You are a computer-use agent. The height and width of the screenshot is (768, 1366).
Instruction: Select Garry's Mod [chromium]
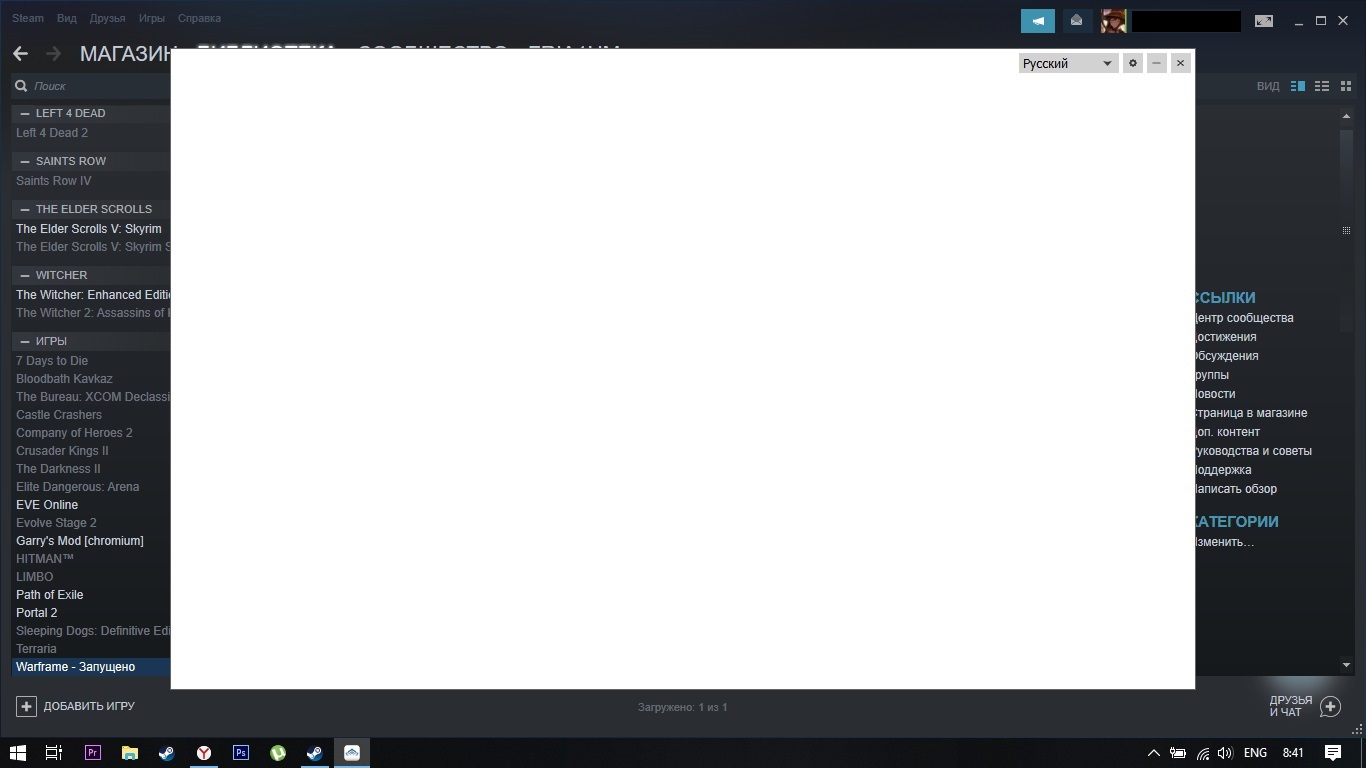click(x=80, y=541)
